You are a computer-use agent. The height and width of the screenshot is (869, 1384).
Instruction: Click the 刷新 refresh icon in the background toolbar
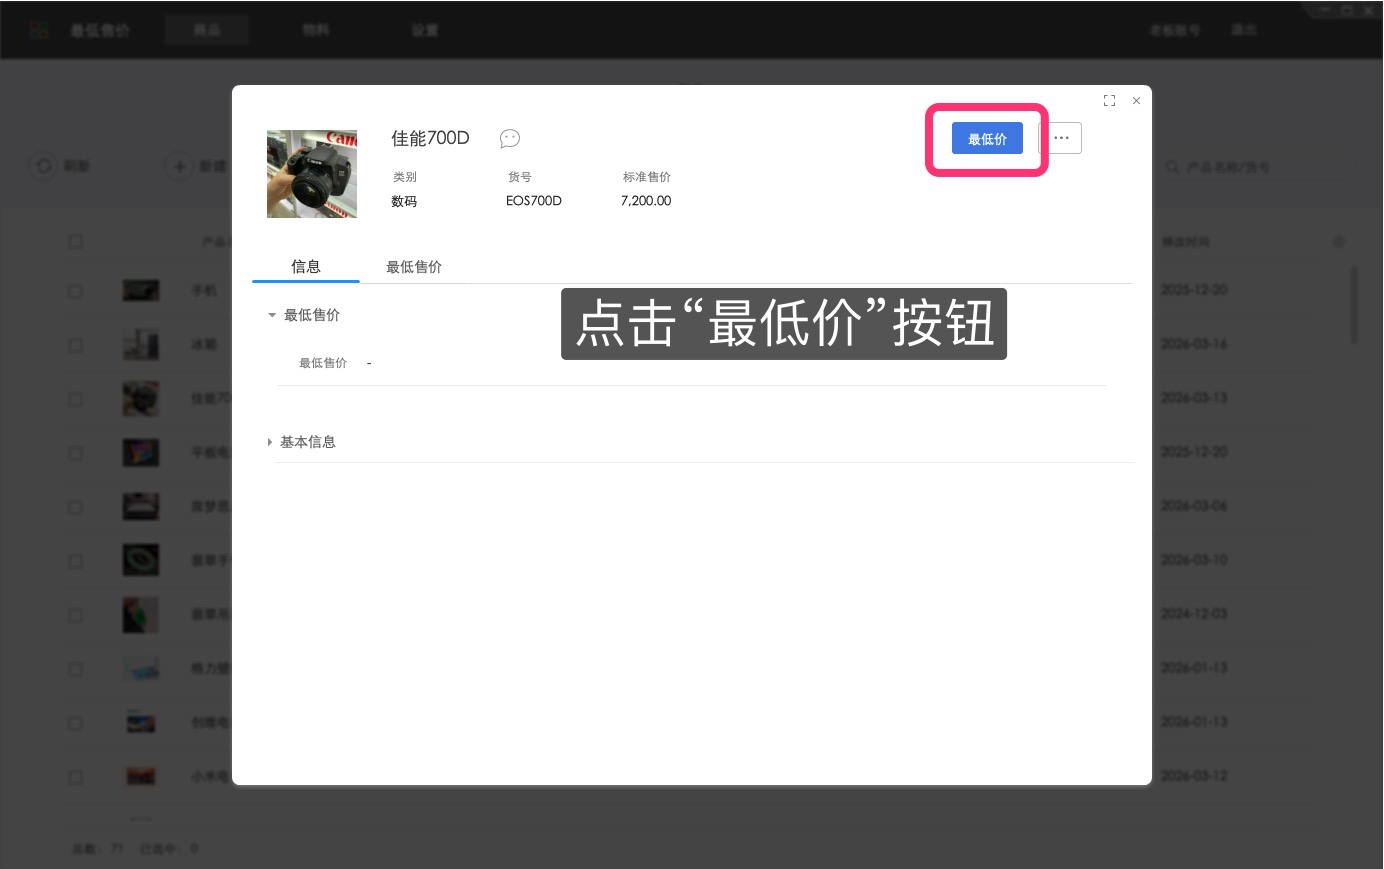[x=43, y=166]
